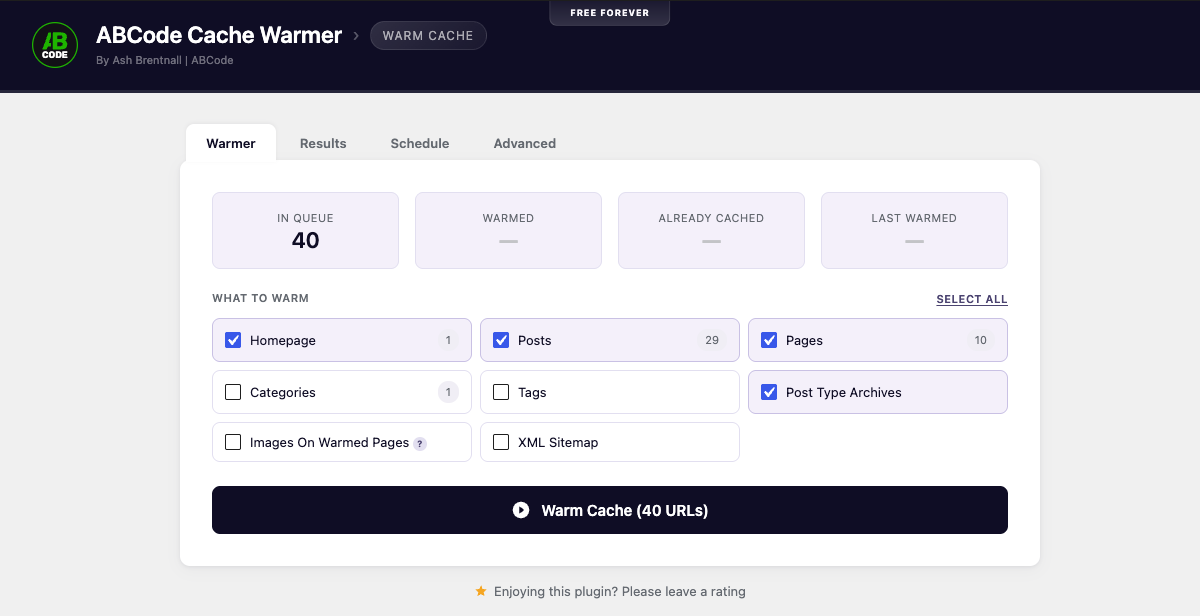
Task: Click the Already Cached stat card
Action: pyautogui.click(x=711, y=231)
